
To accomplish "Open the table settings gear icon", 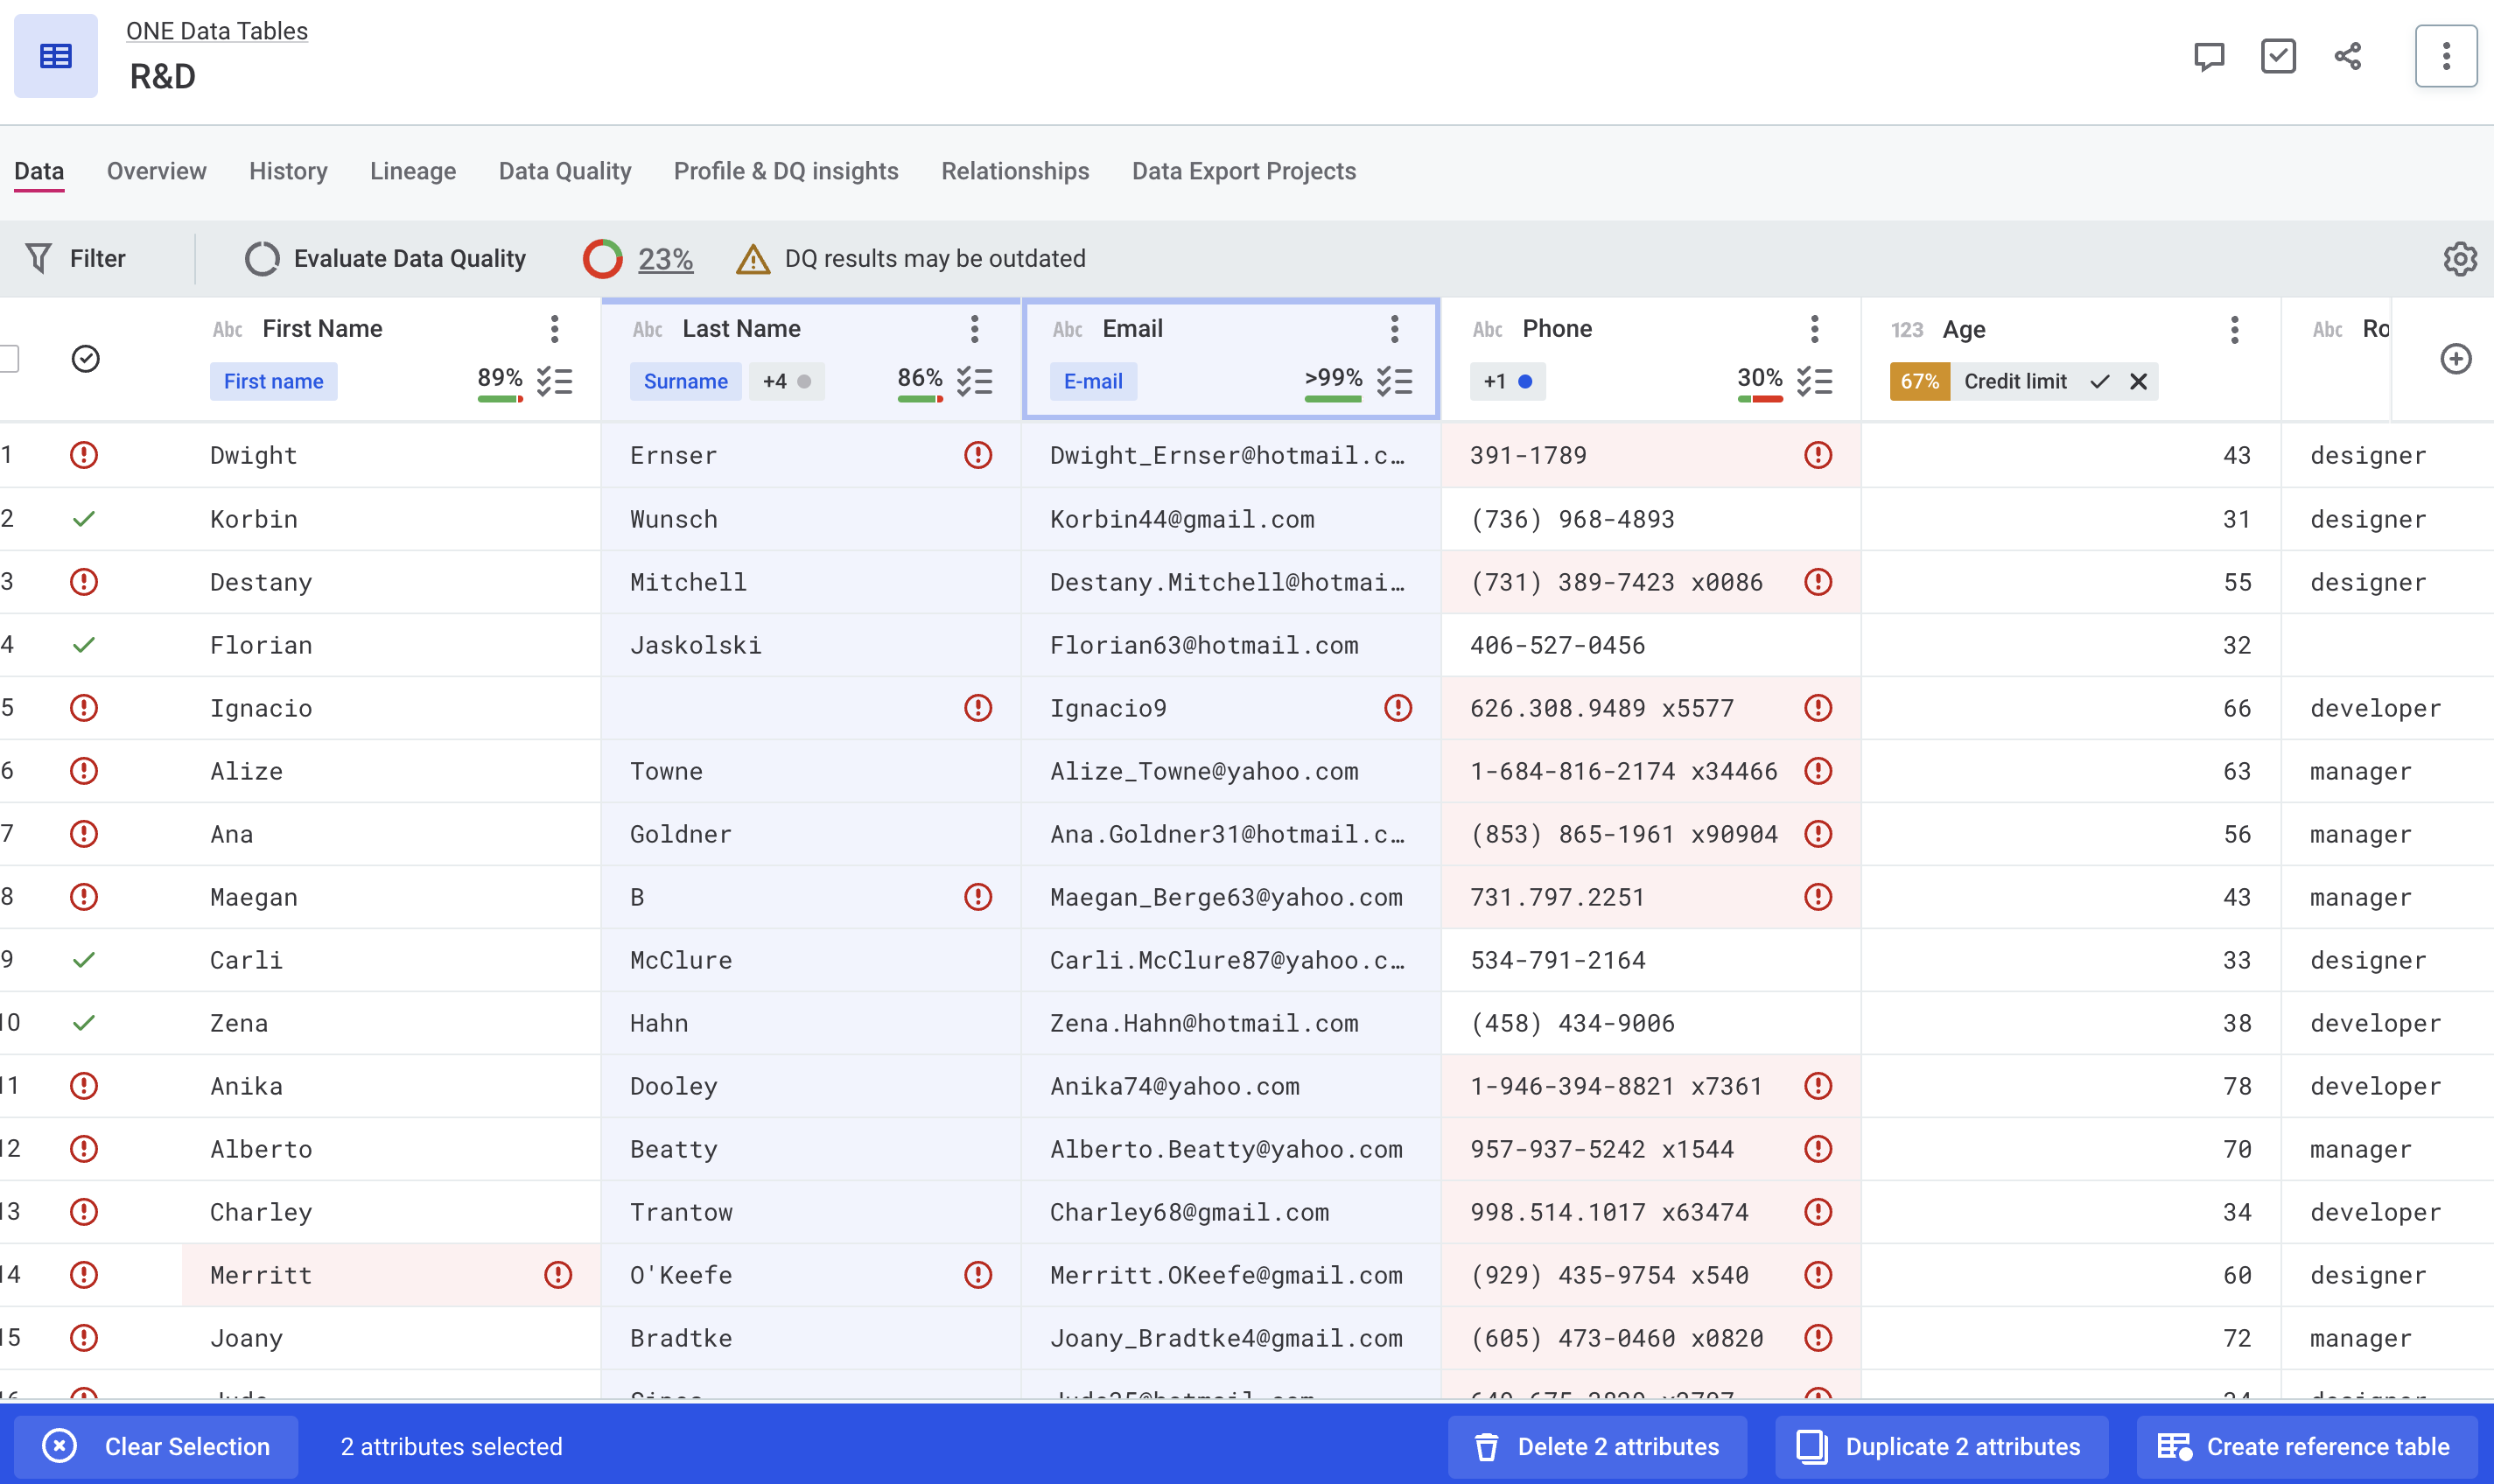I will 2458,258.
